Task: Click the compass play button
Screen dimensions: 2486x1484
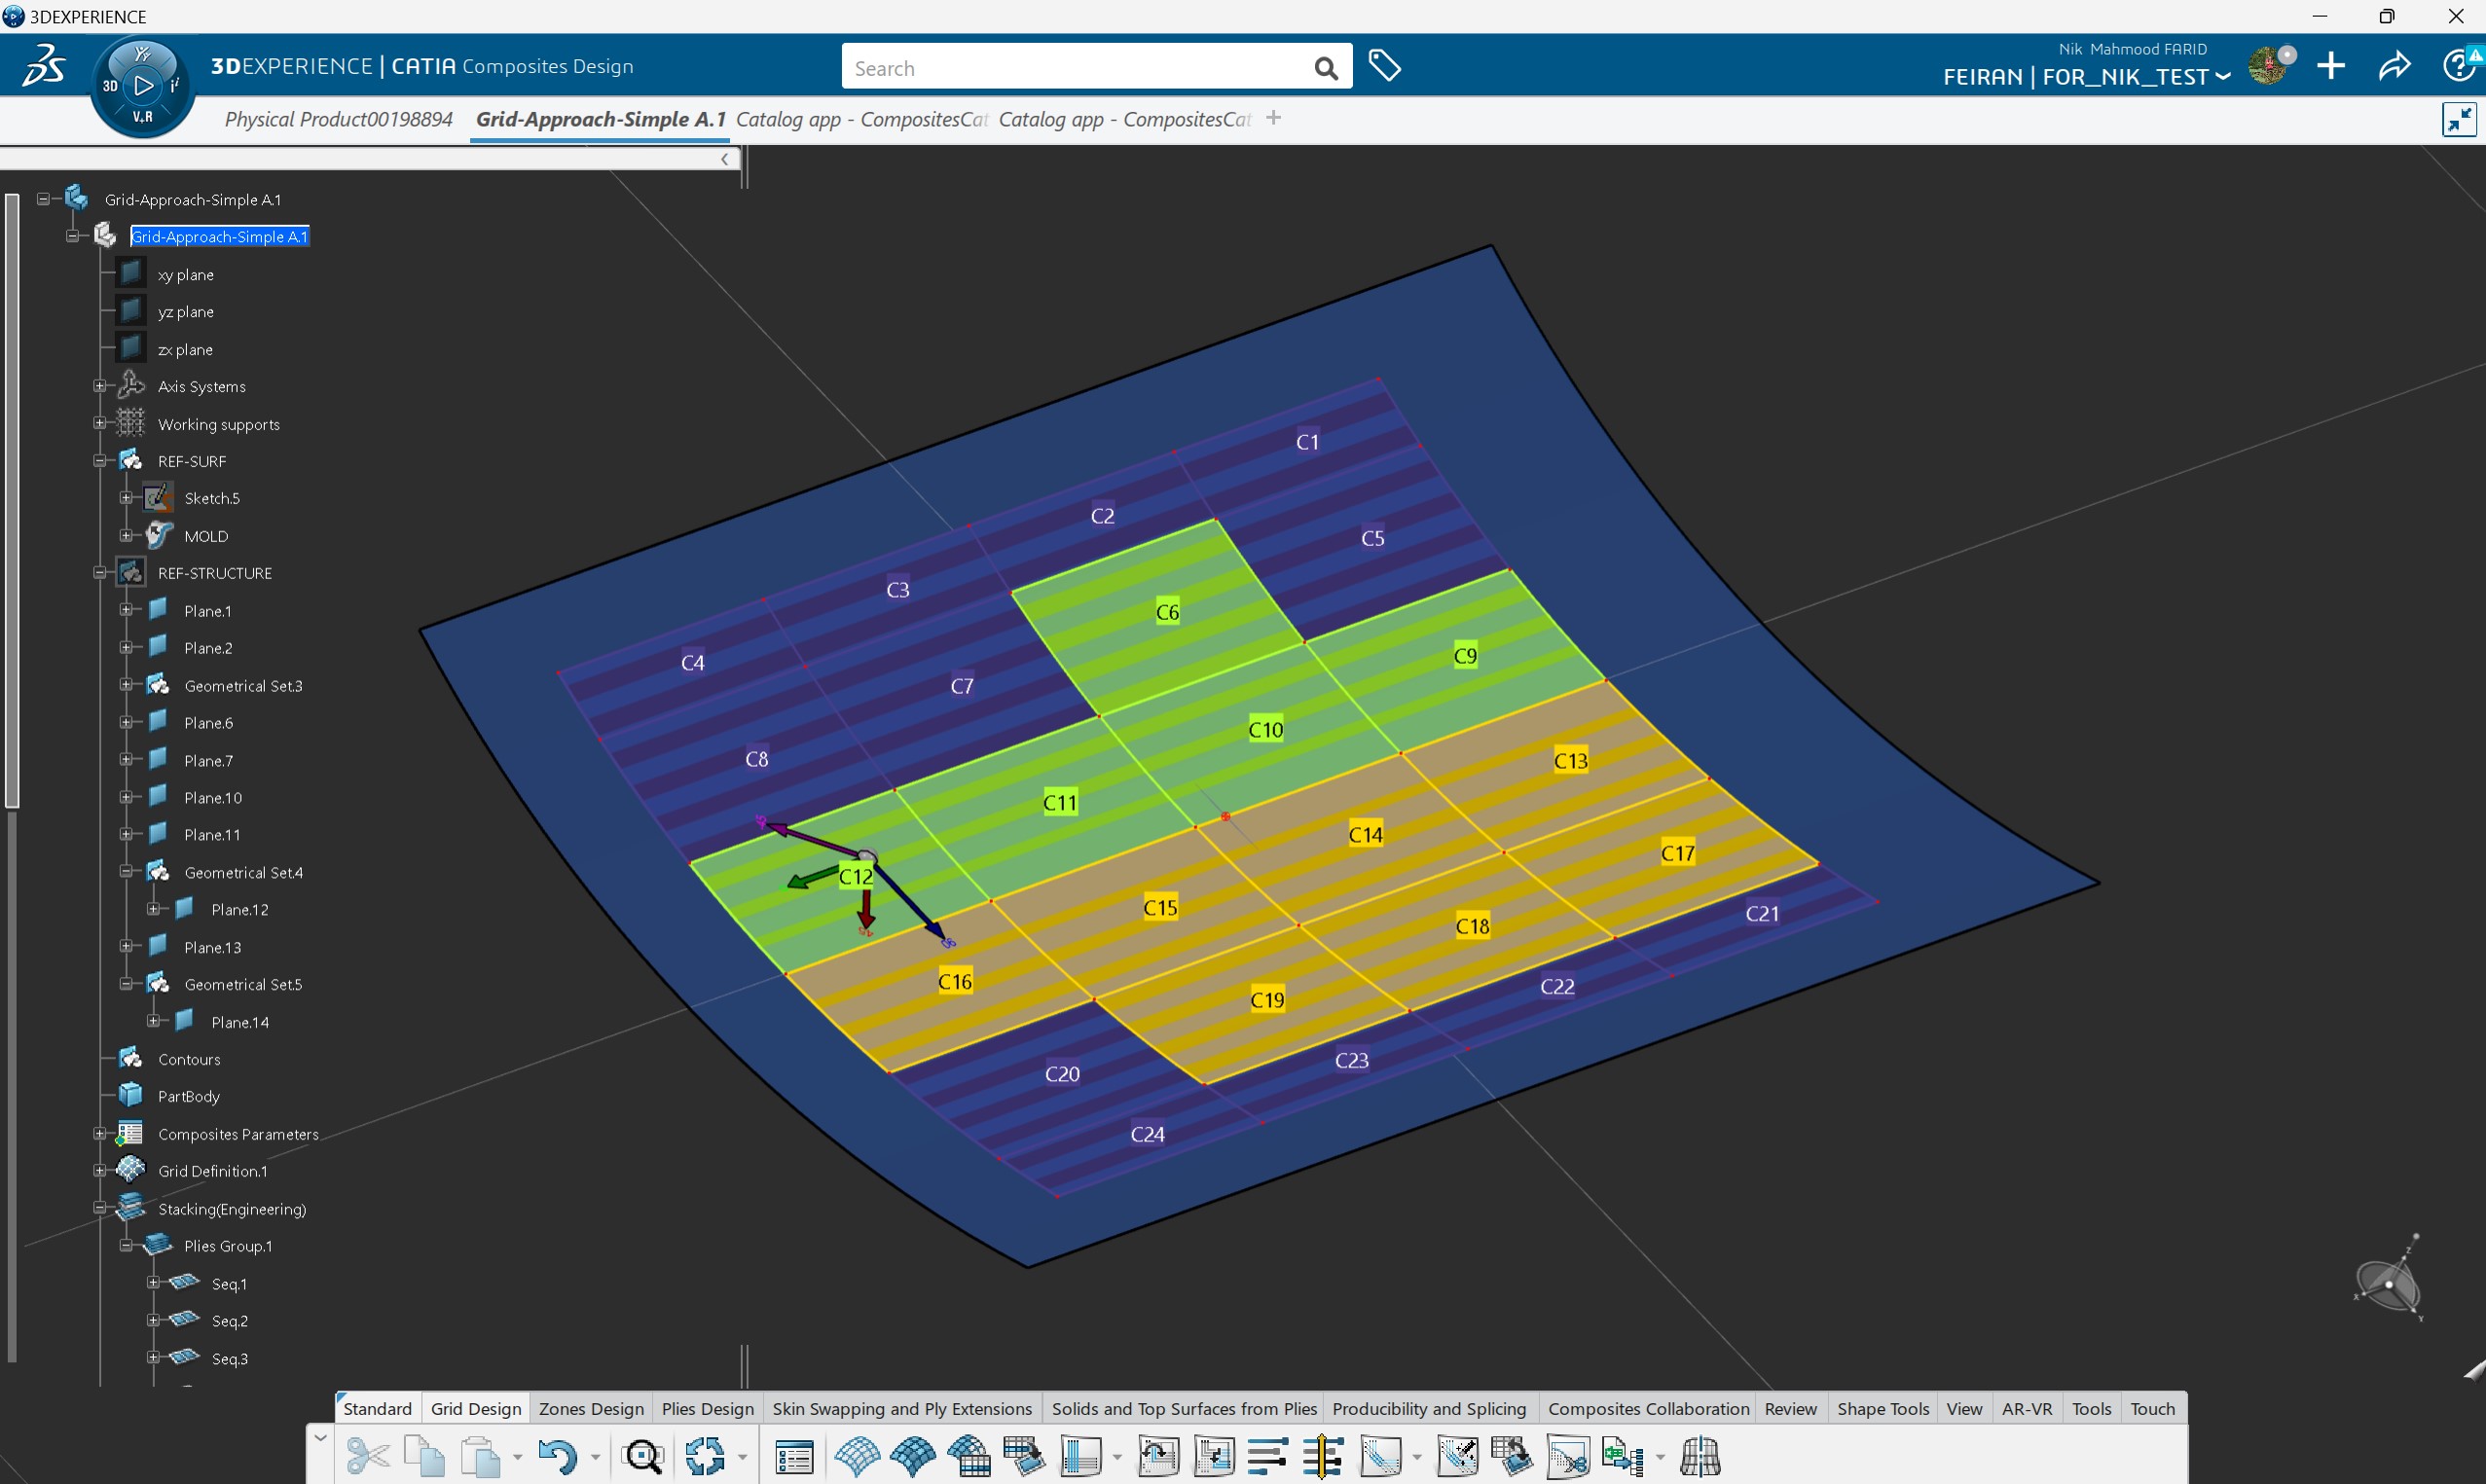Action: tap(144, 85)
